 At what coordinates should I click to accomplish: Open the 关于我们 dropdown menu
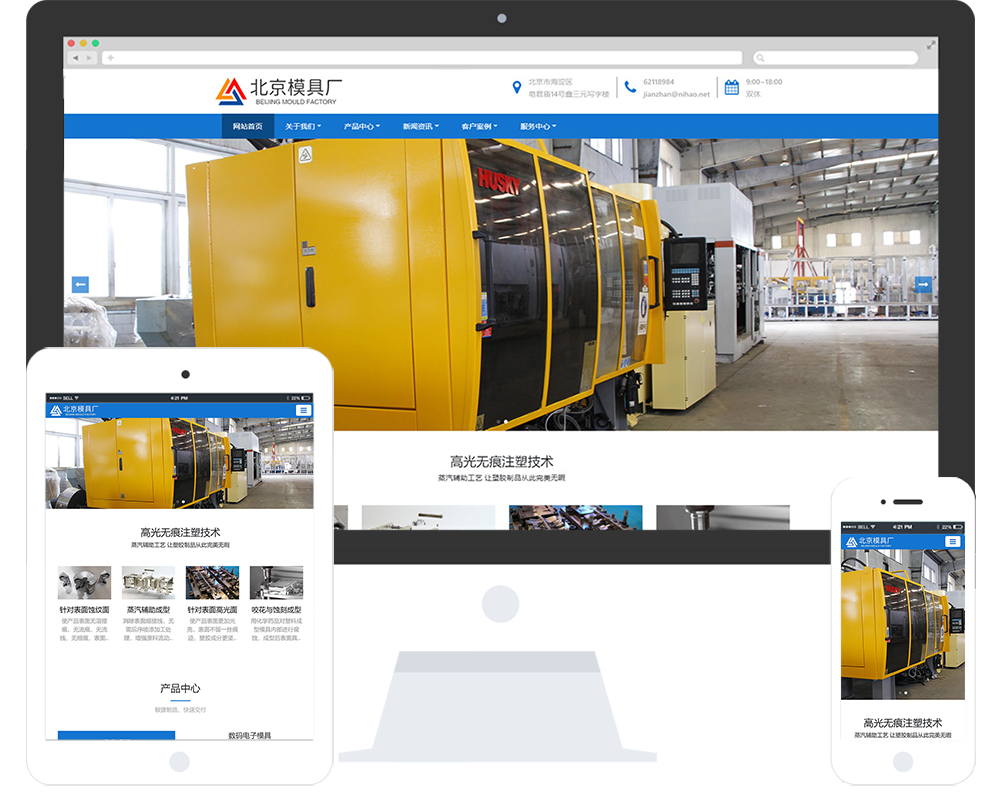[x=303, y=126]
